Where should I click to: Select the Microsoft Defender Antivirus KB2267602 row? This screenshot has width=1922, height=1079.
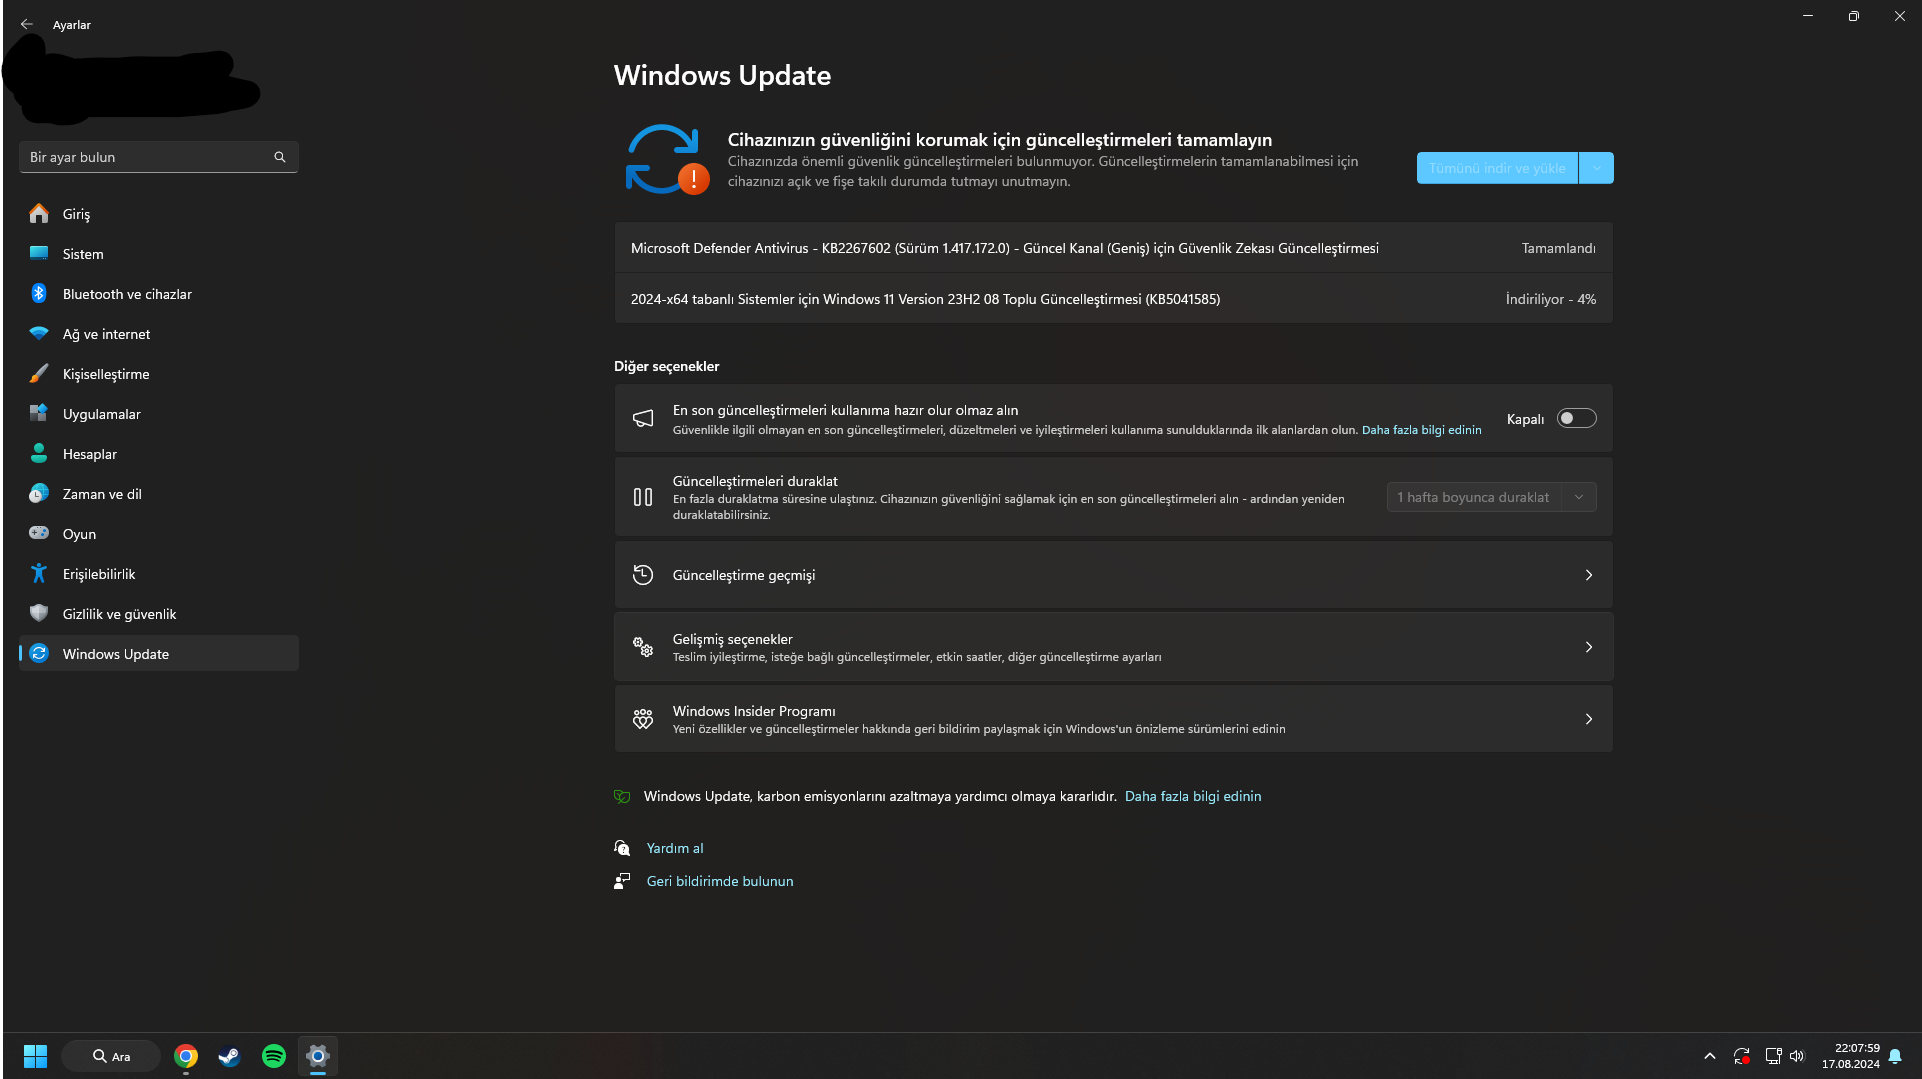[1113, 248]
